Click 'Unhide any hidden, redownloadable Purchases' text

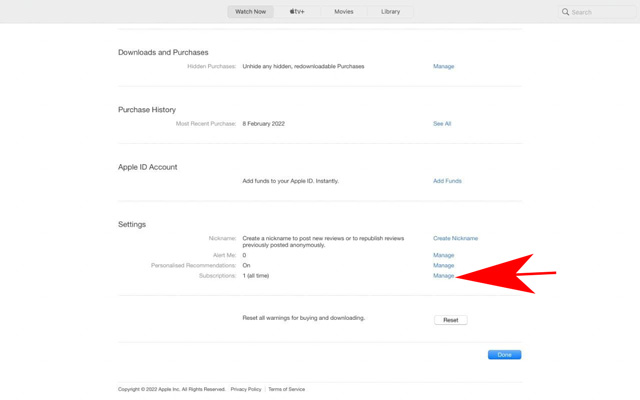[x=303, y=66]
